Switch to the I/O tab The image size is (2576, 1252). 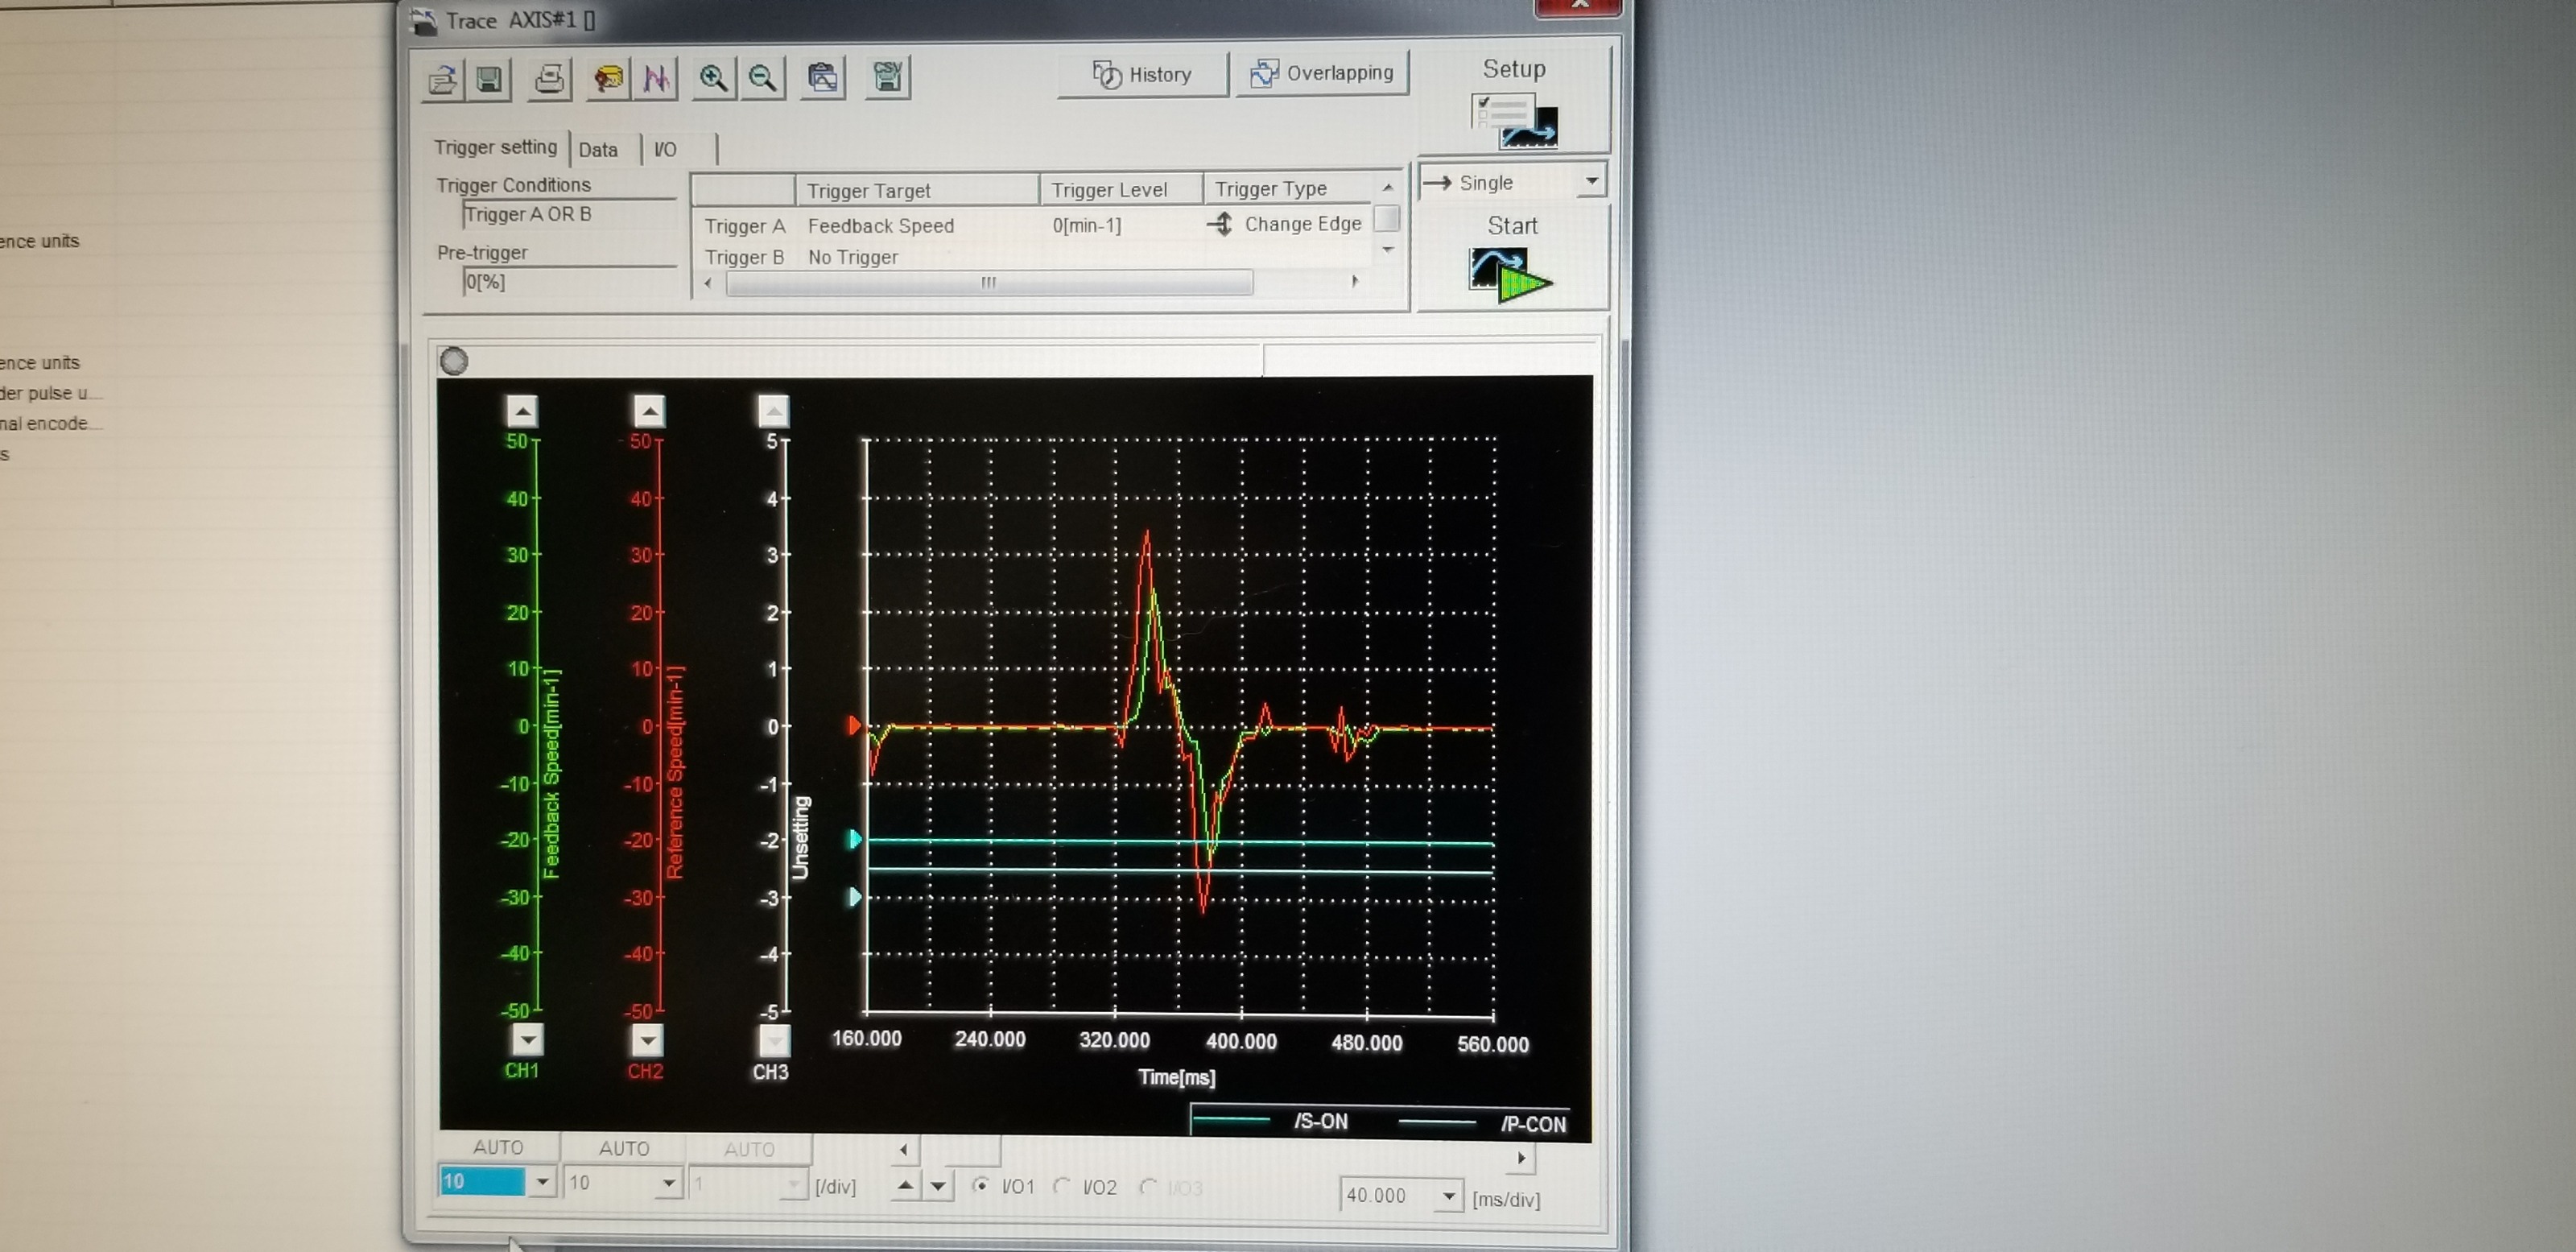[x=665, y=149]
